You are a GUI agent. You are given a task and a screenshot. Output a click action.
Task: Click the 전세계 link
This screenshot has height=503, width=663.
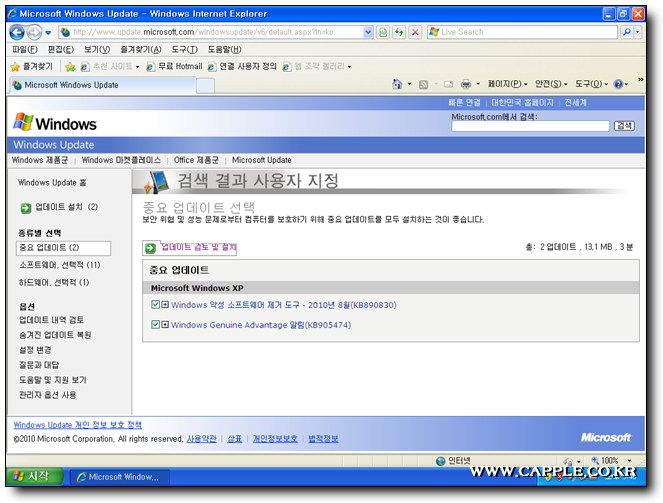575,103
